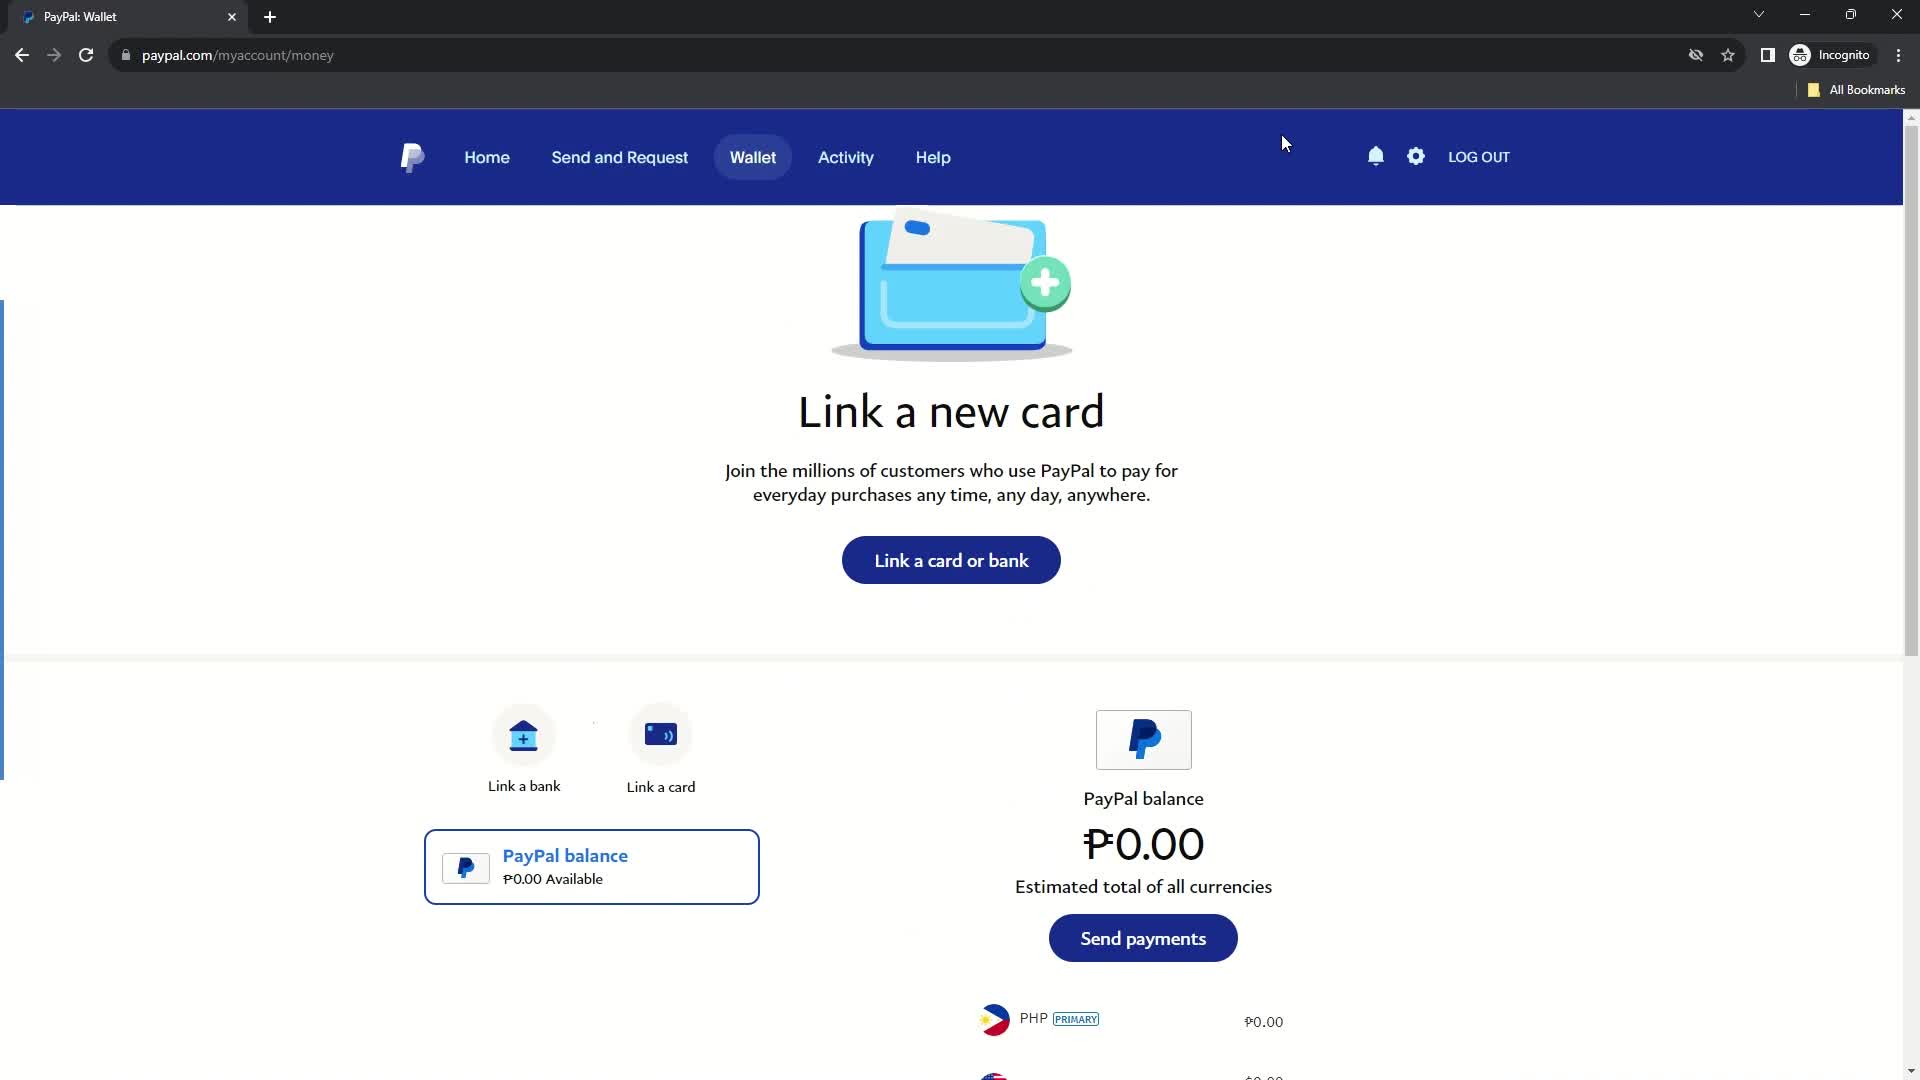Select the Activity tab in navigation
Image resolution: width=1920 pixels, height=1080 pixels.
coord(847,157)
